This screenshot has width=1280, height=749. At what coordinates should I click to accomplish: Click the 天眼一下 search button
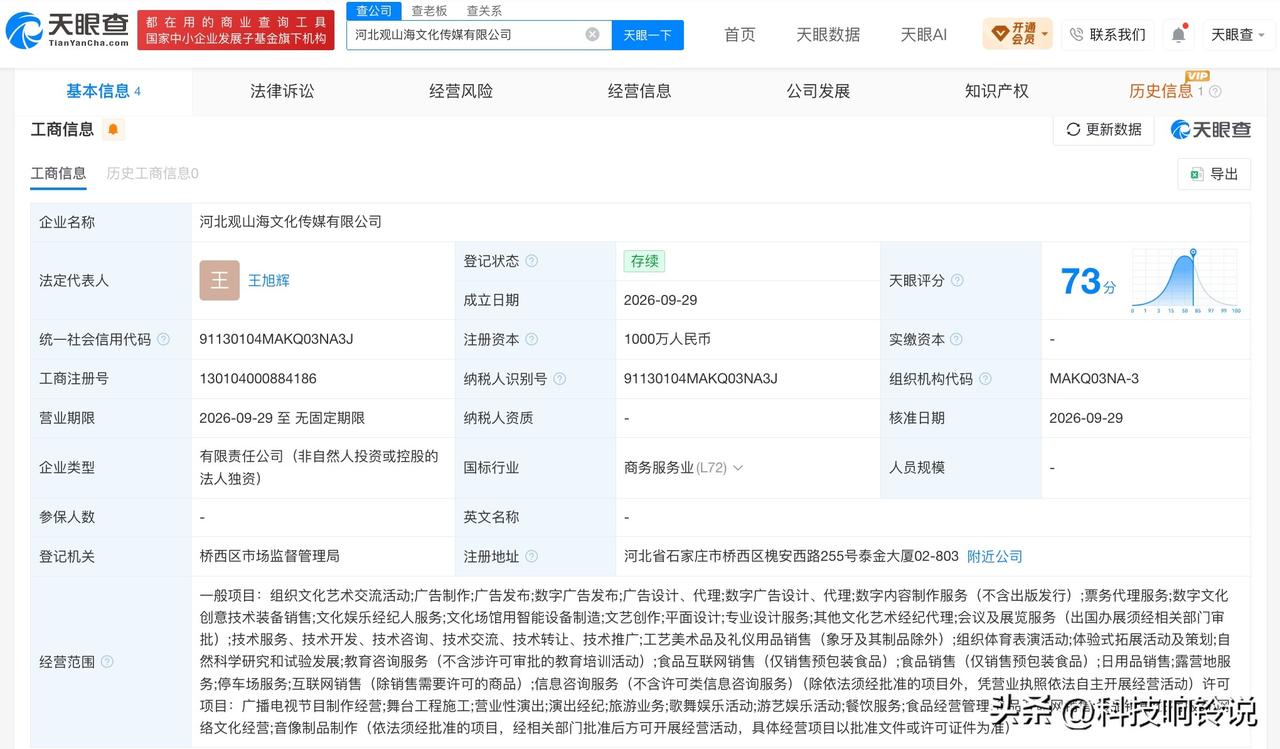[648, 34]
